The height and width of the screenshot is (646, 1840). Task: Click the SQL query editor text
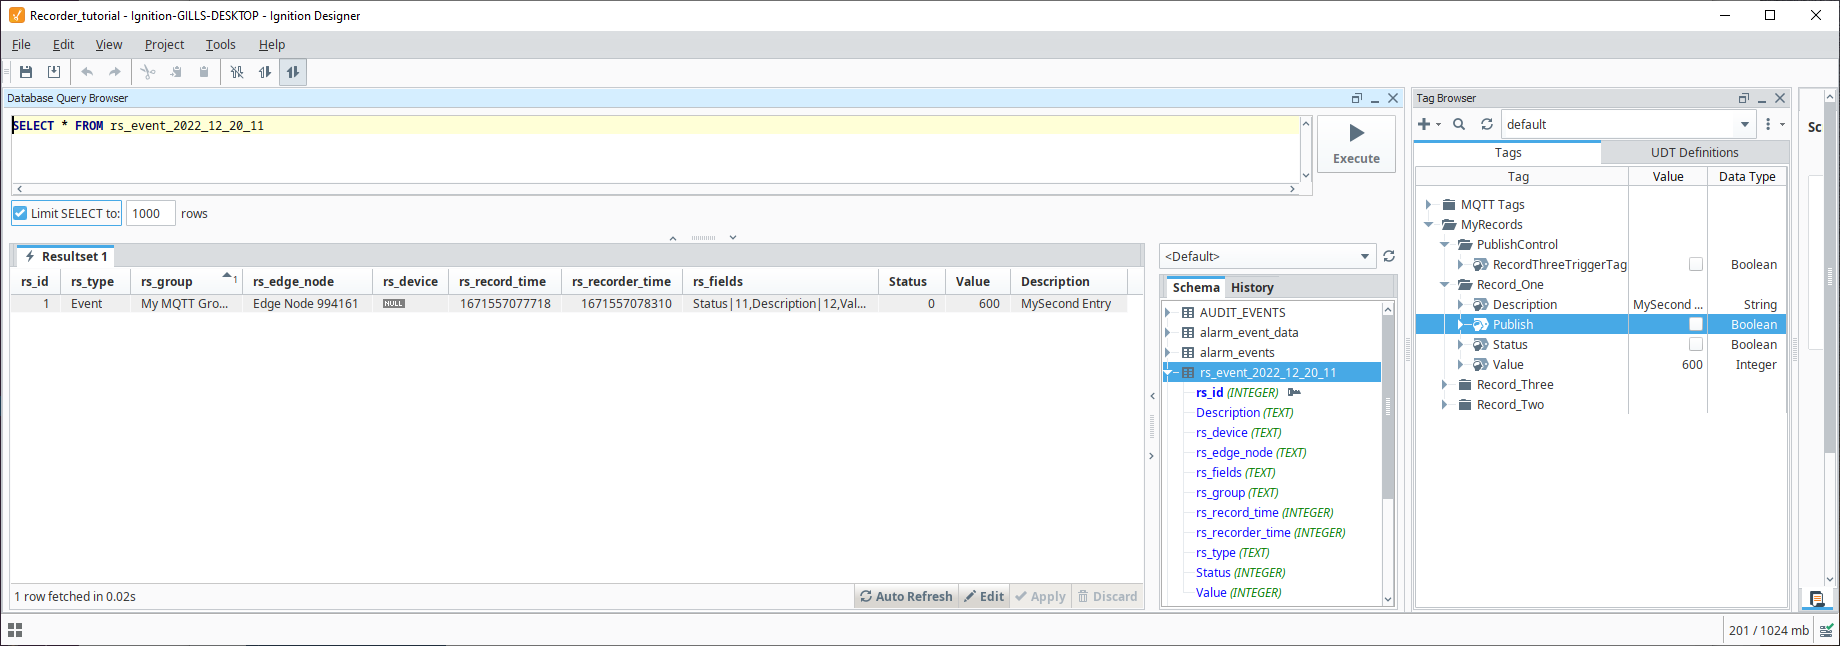[x=138, y=126]
